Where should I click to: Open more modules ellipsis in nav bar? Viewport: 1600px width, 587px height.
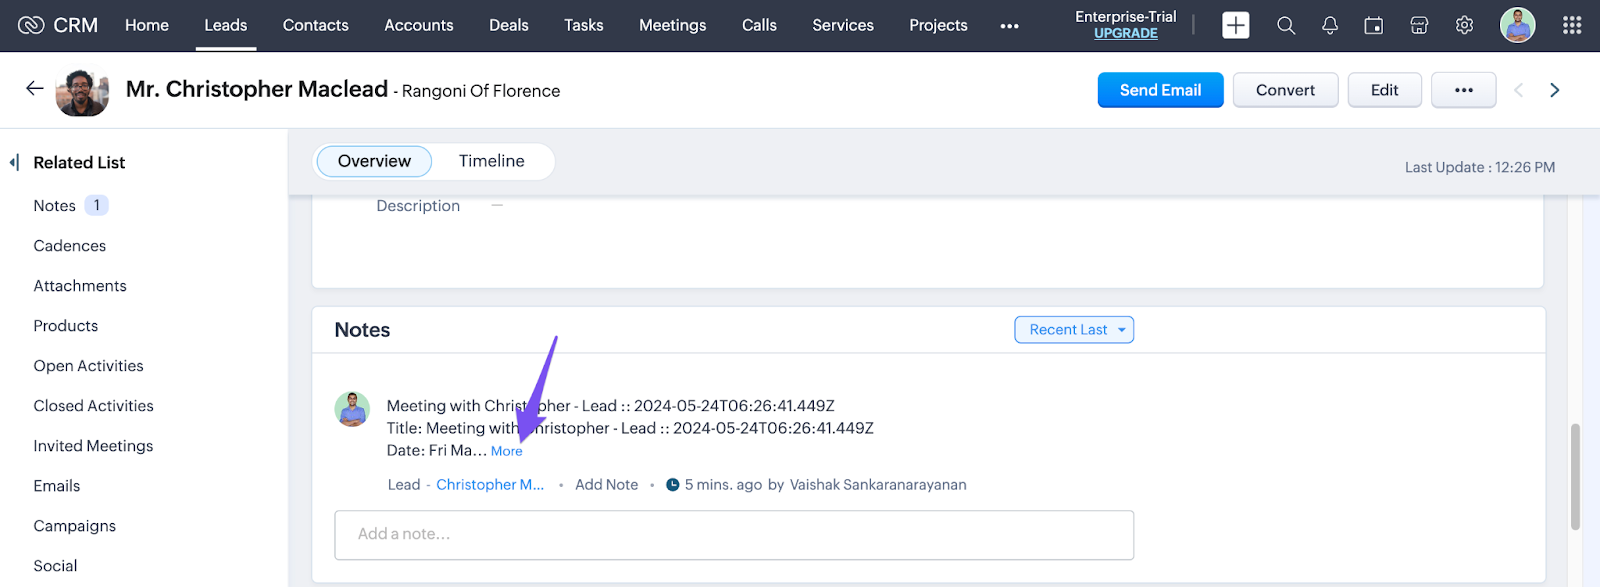pyautogui.click(x=1009, y=26)
